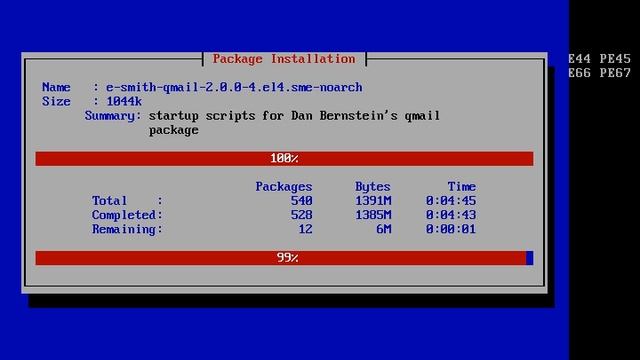640x360 pixels.
Task: Click the Summary label
Action: (113, 116)
